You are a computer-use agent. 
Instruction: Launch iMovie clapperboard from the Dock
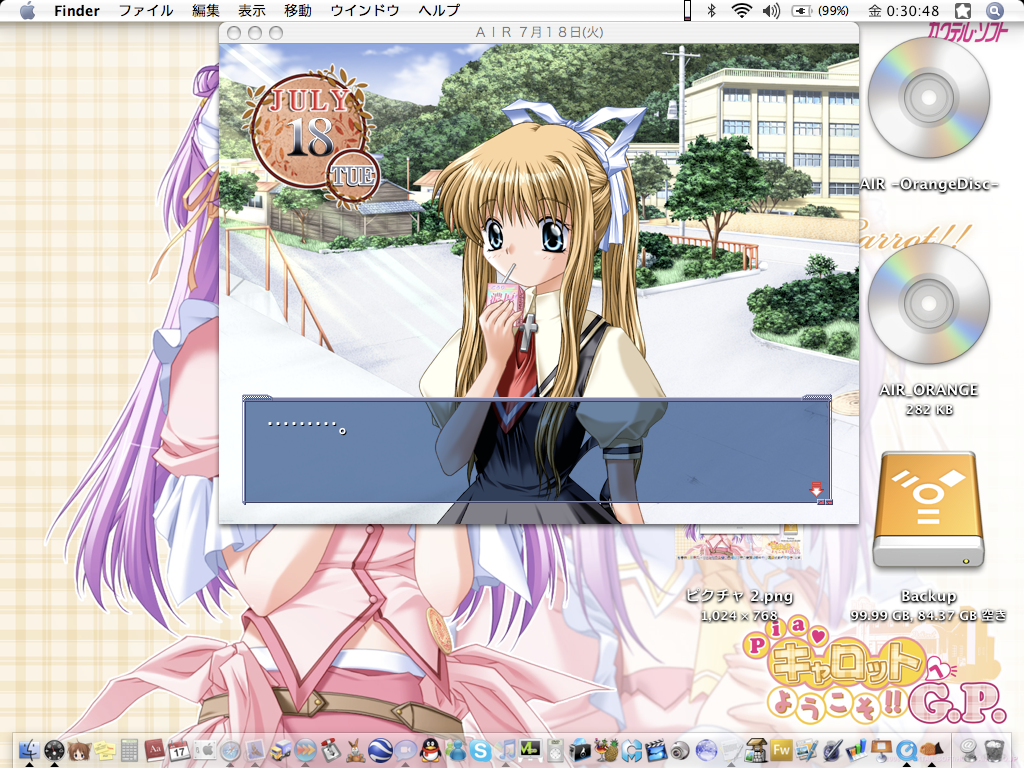[656, 750]
